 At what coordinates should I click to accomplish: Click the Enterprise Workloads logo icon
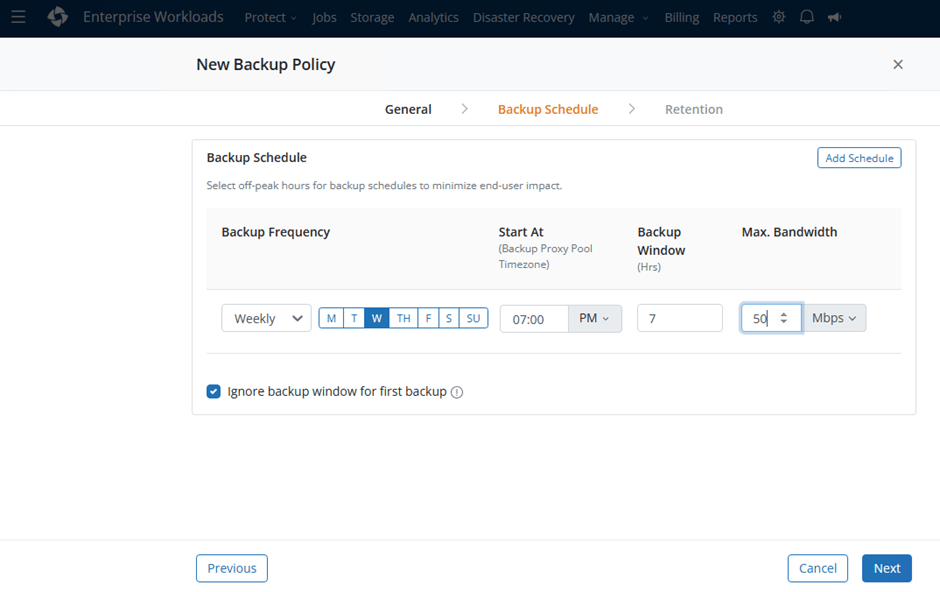click(x=58, y=17)
